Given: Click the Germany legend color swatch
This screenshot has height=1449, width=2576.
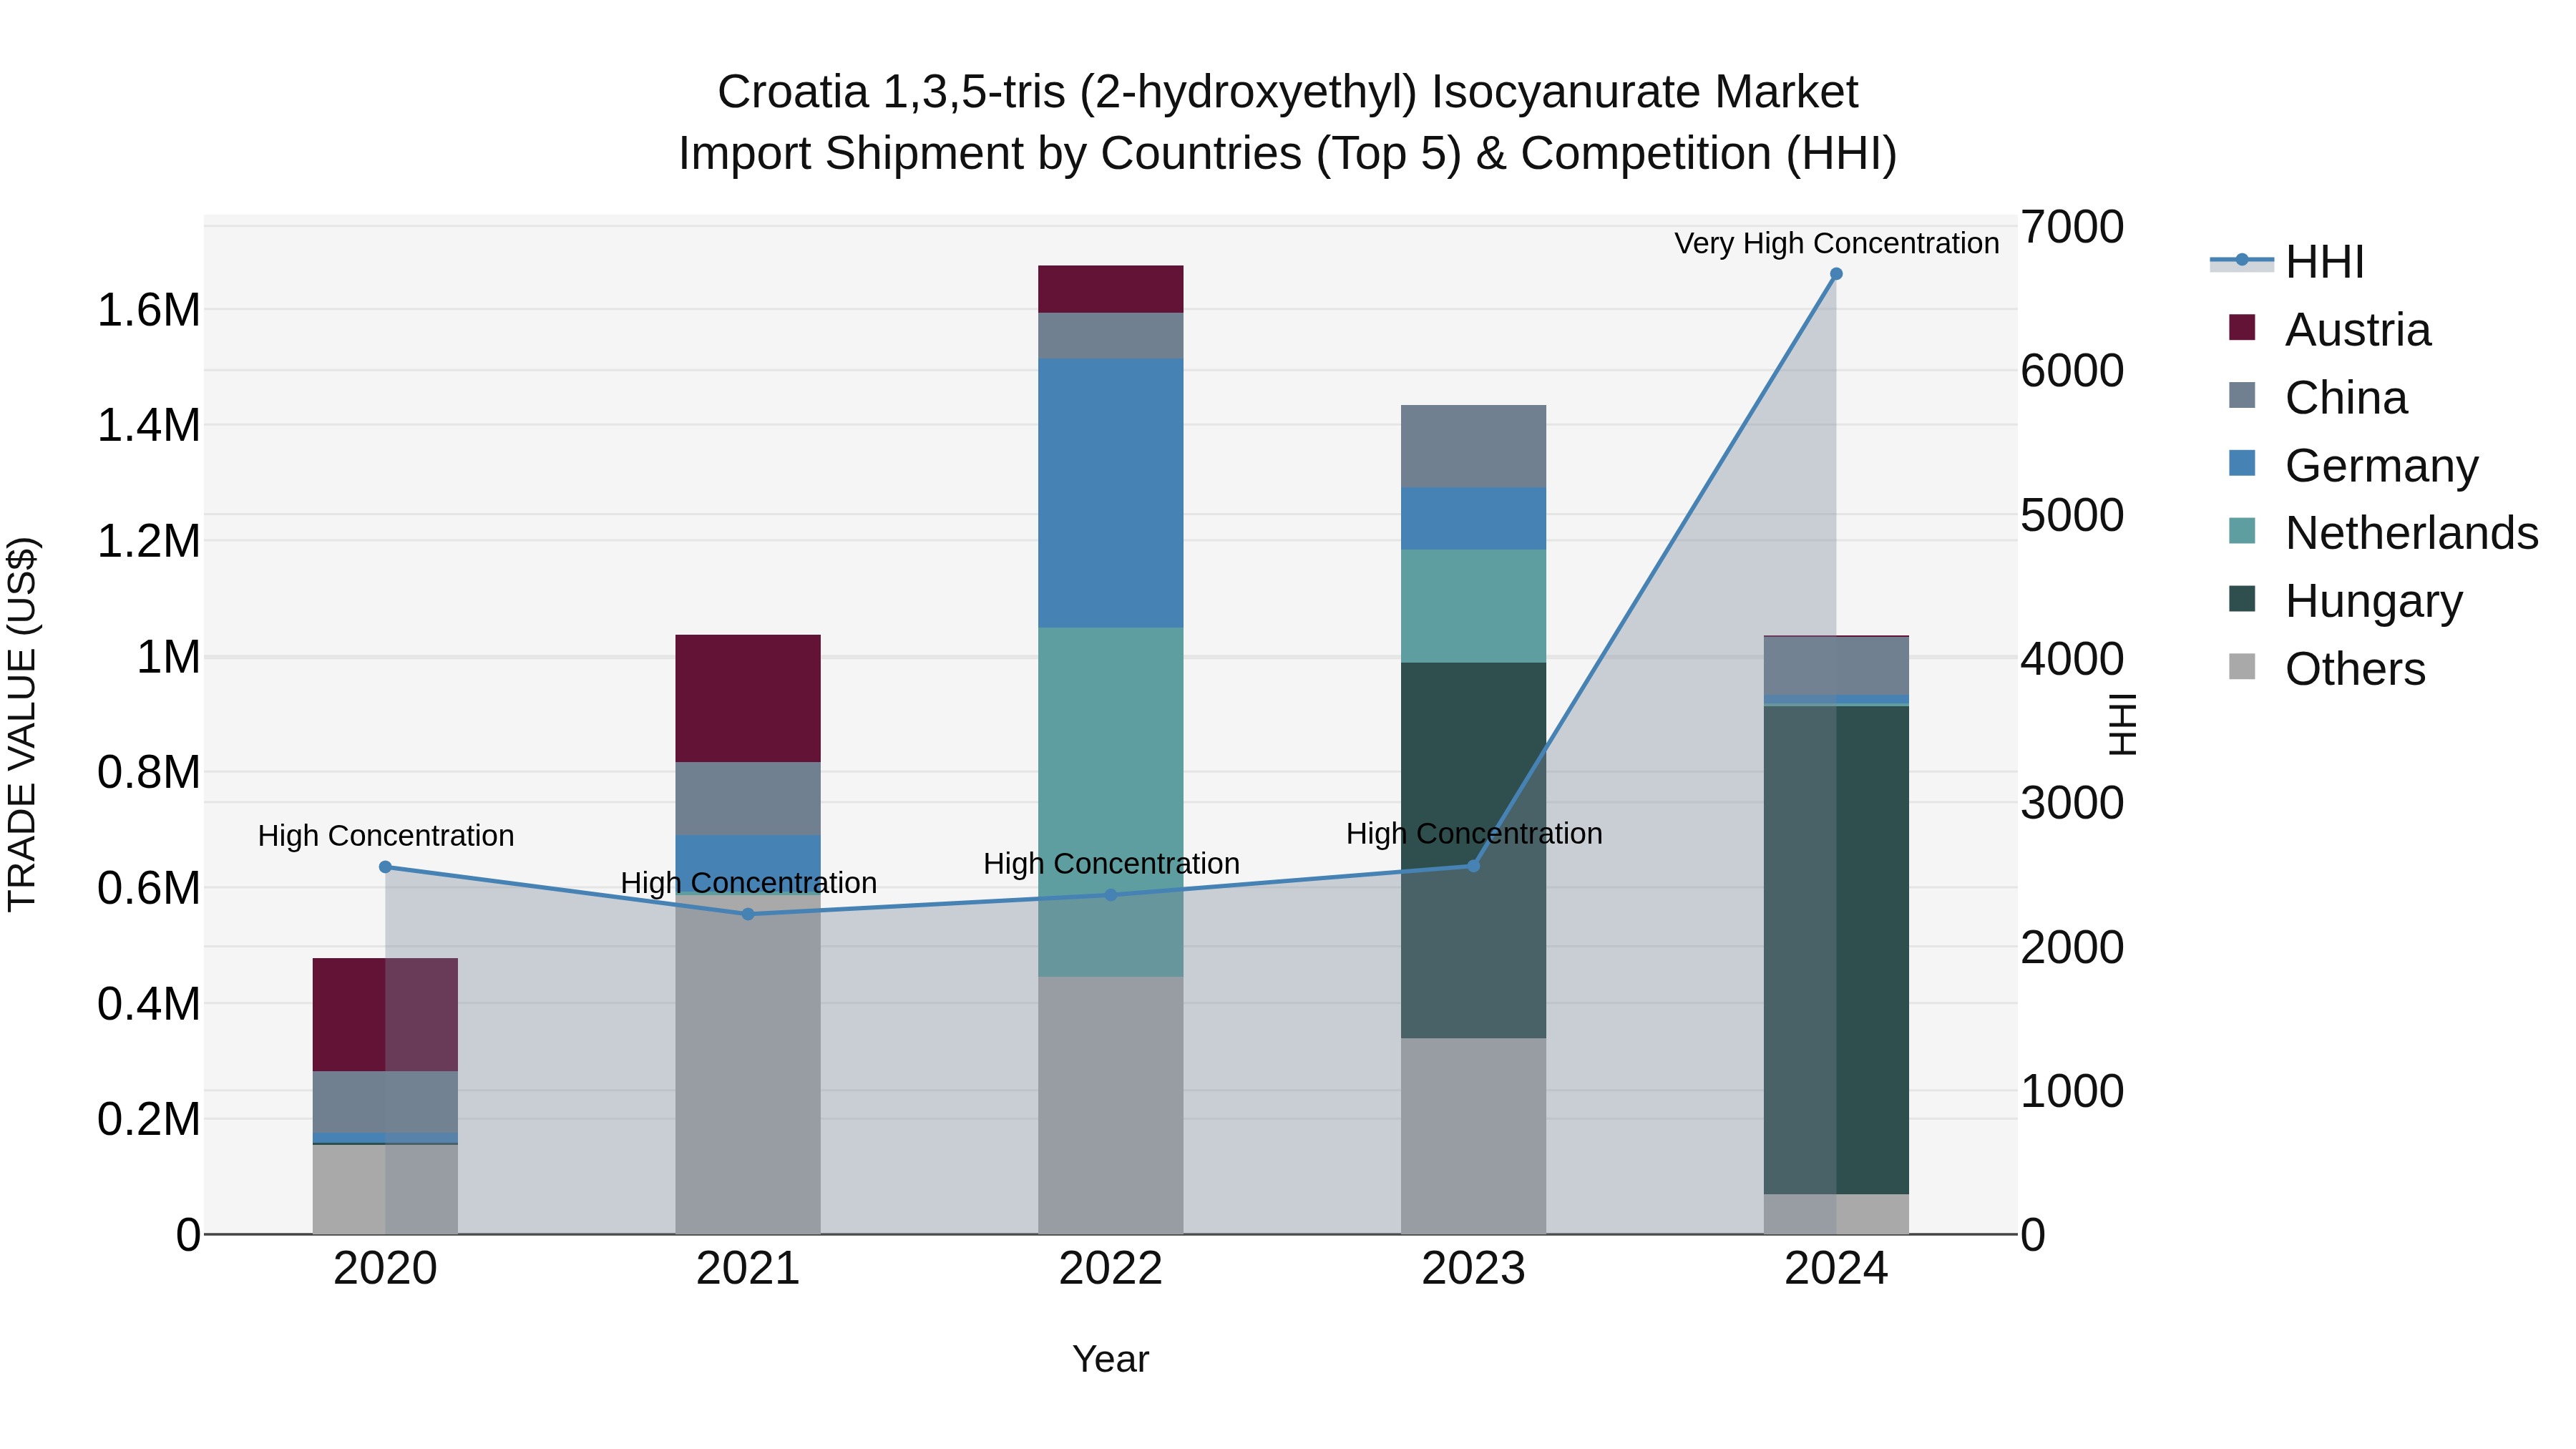Looking at the screenshot, I should [x=2242, y=464].
